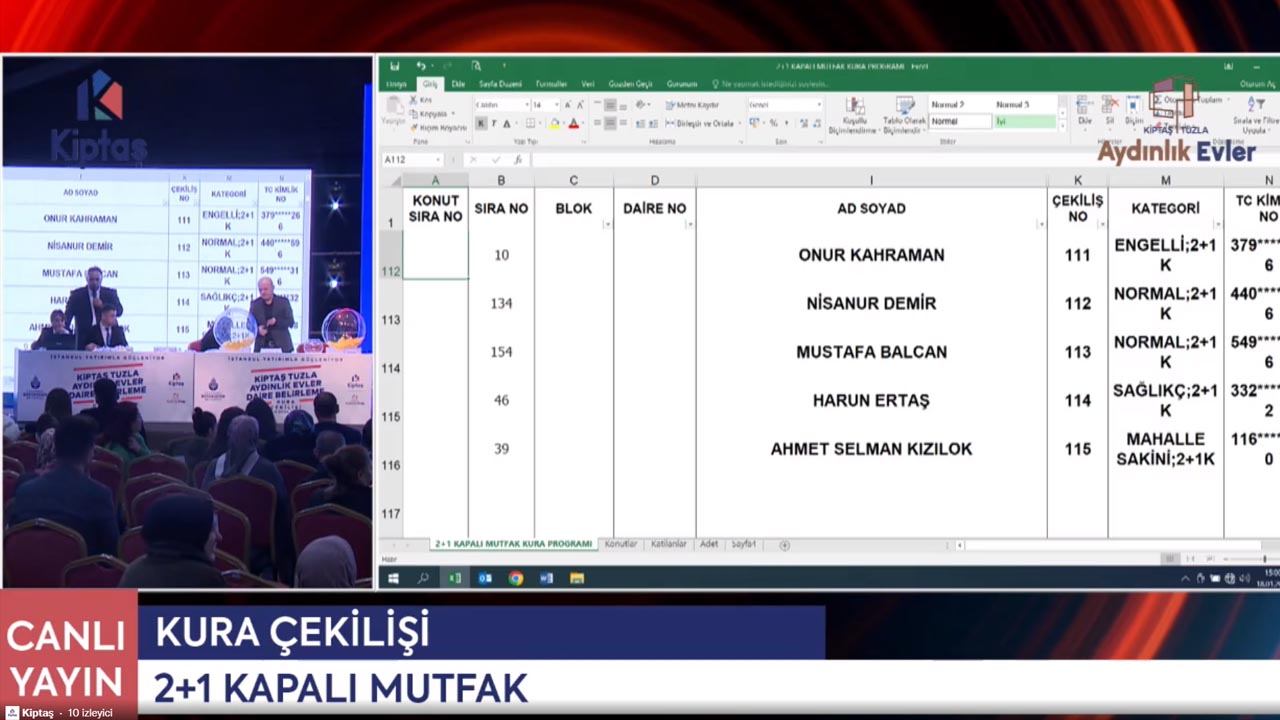The height and width of the screenshot is (720, 1280).
Task: Toggle underline A formatting
Action: pyautogui.click(x=505, y=123)
